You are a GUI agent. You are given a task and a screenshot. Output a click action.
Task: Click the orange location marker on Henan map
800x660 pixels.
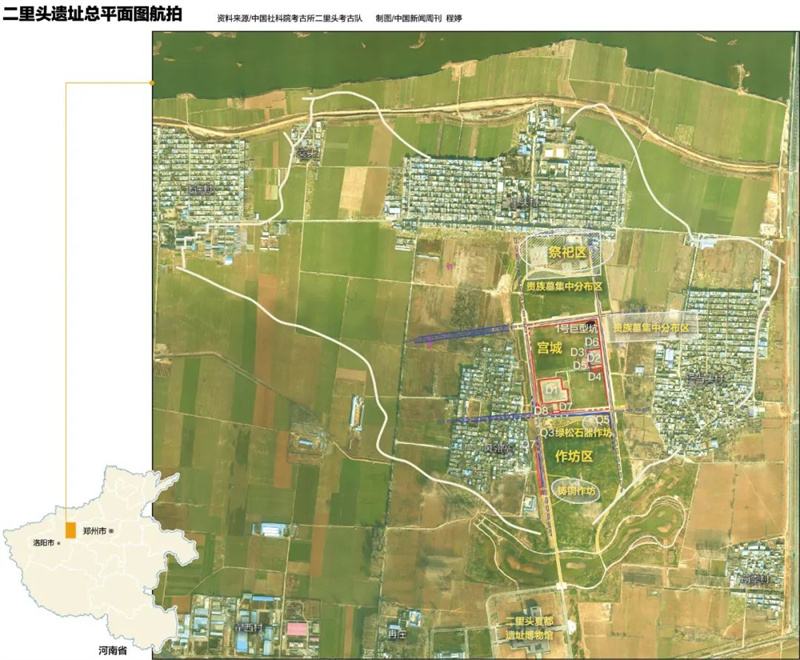pyautogui.click(x=70, y=530)
